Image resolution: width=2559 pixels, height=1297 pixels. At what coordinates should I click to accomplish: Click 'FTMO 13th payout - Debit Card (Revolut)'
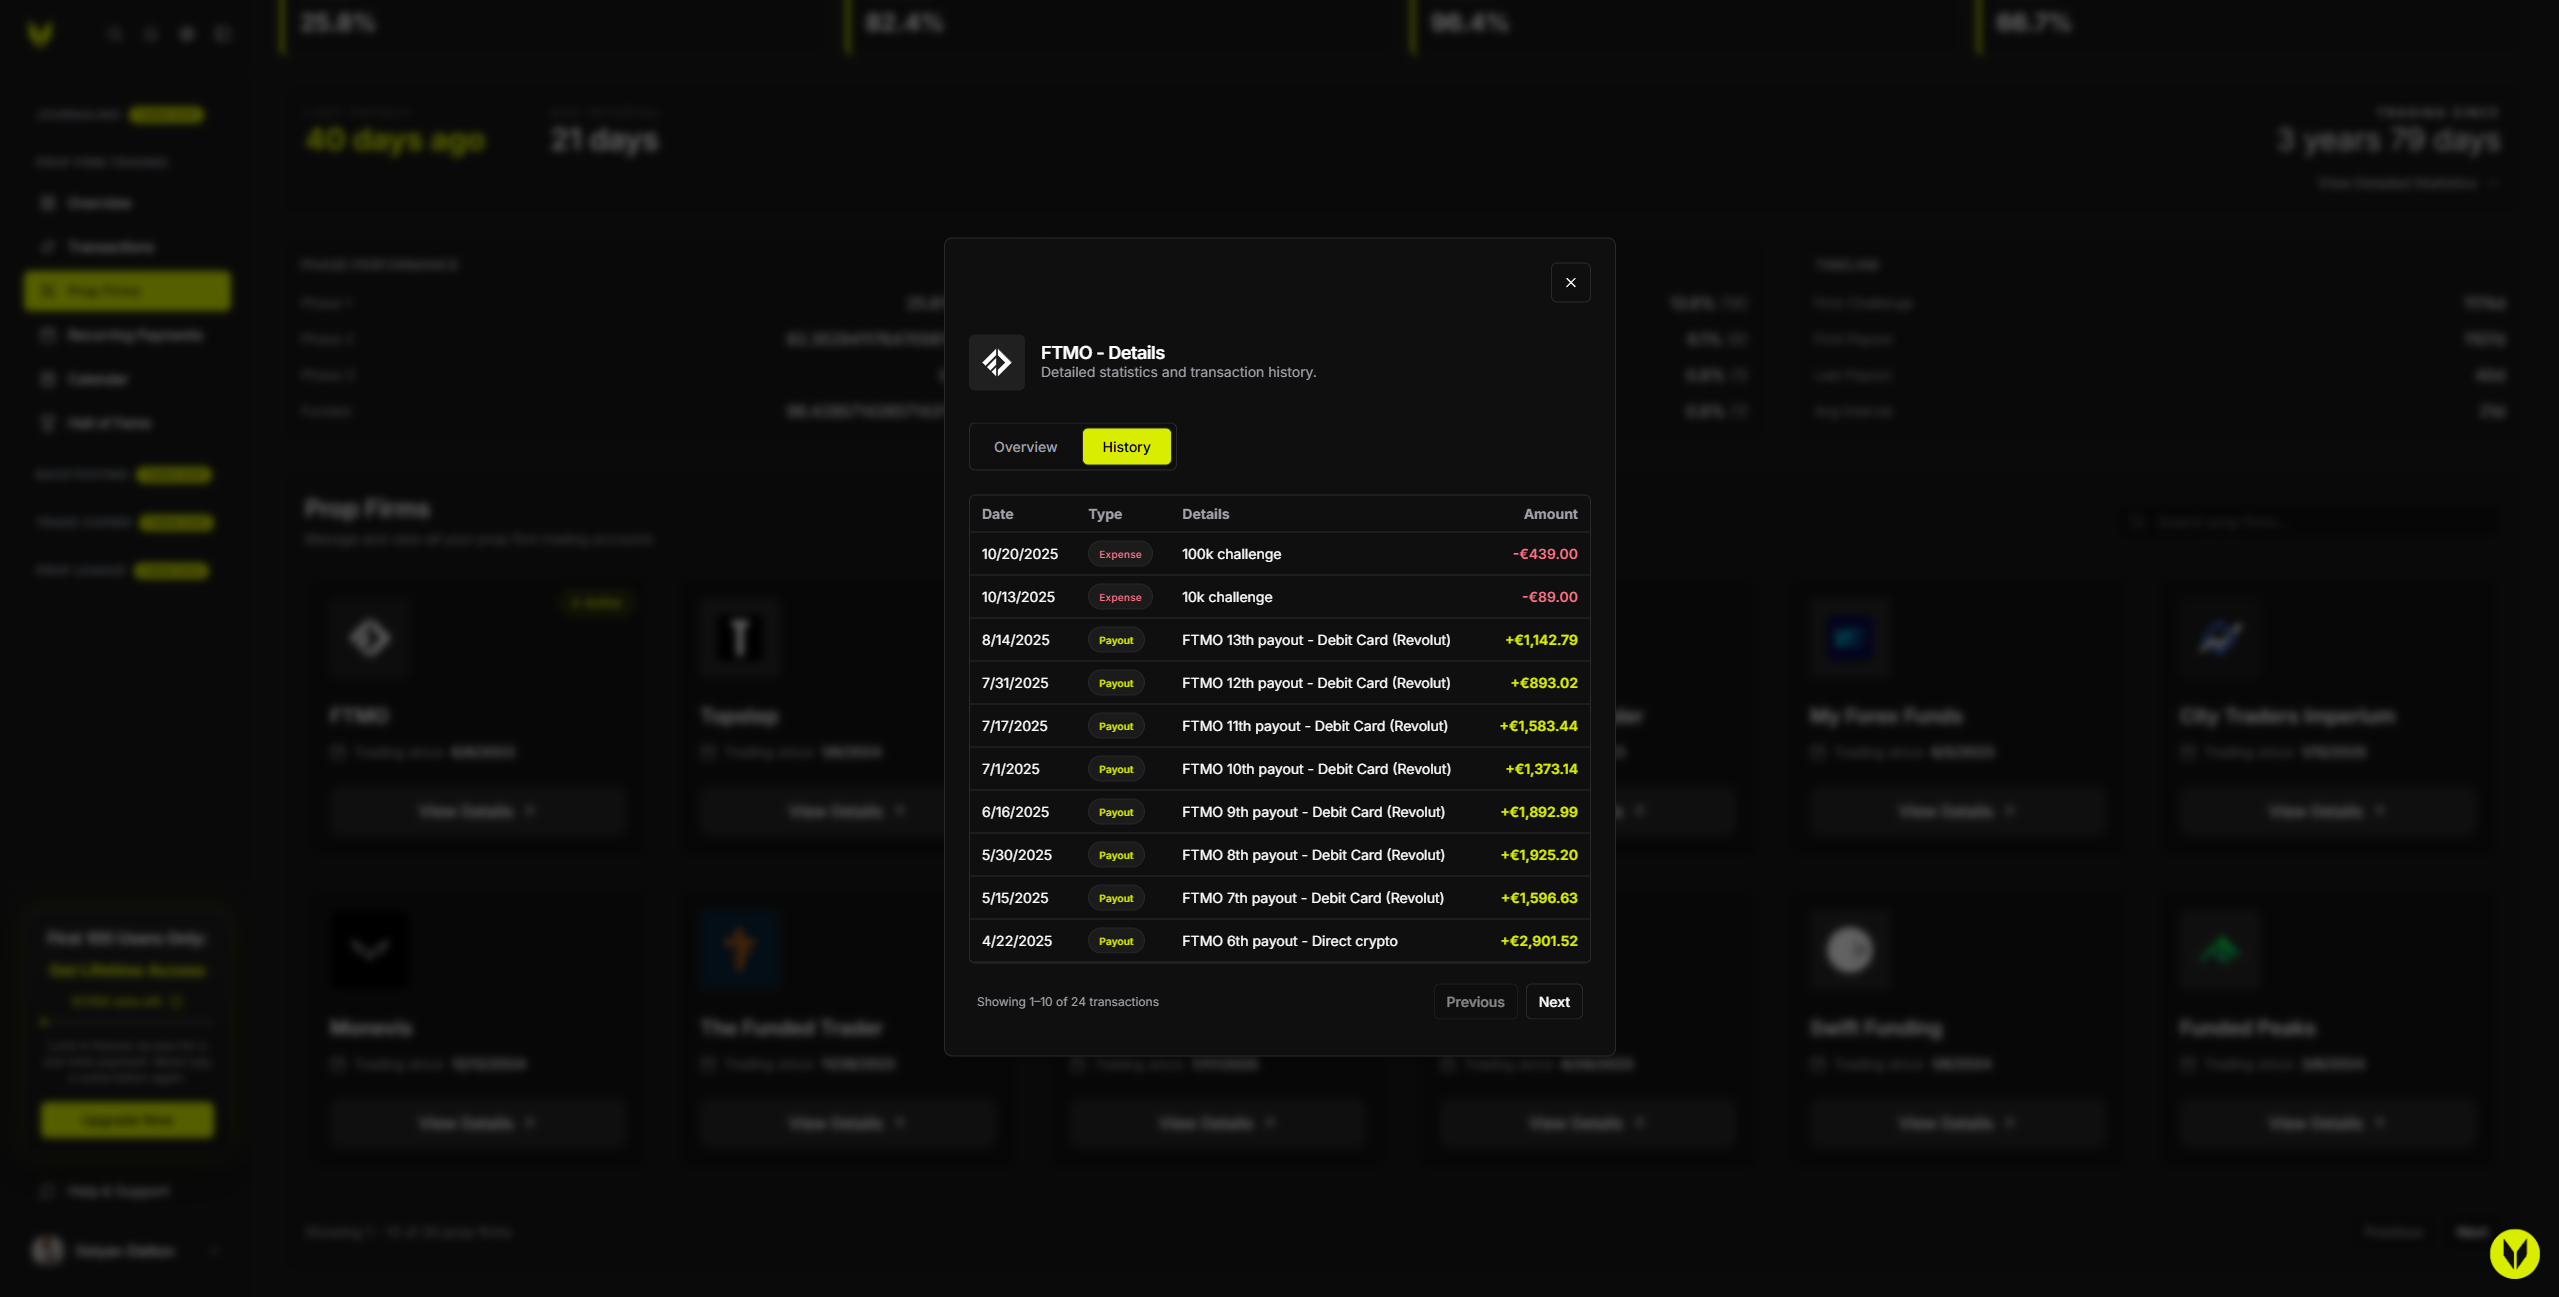point(1316,640)
